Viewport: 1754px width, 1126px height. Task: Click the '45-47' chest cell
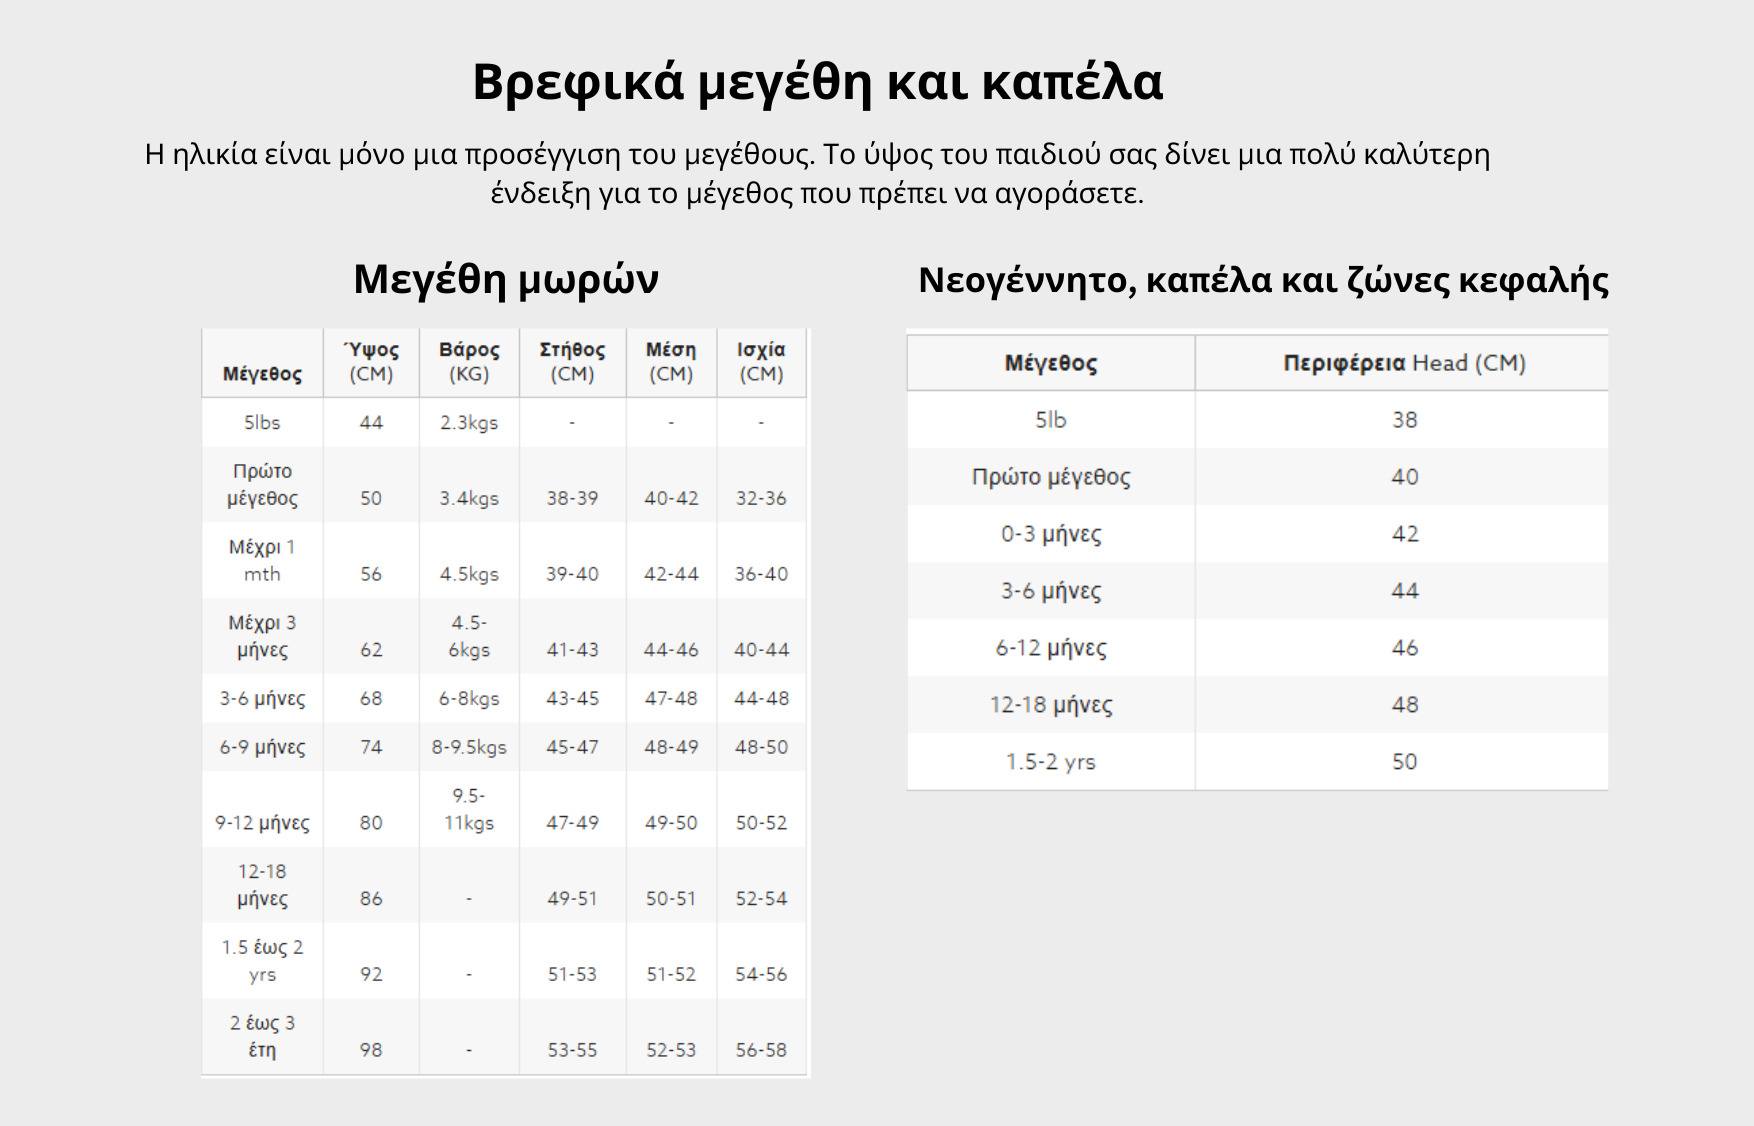[572, 747]
